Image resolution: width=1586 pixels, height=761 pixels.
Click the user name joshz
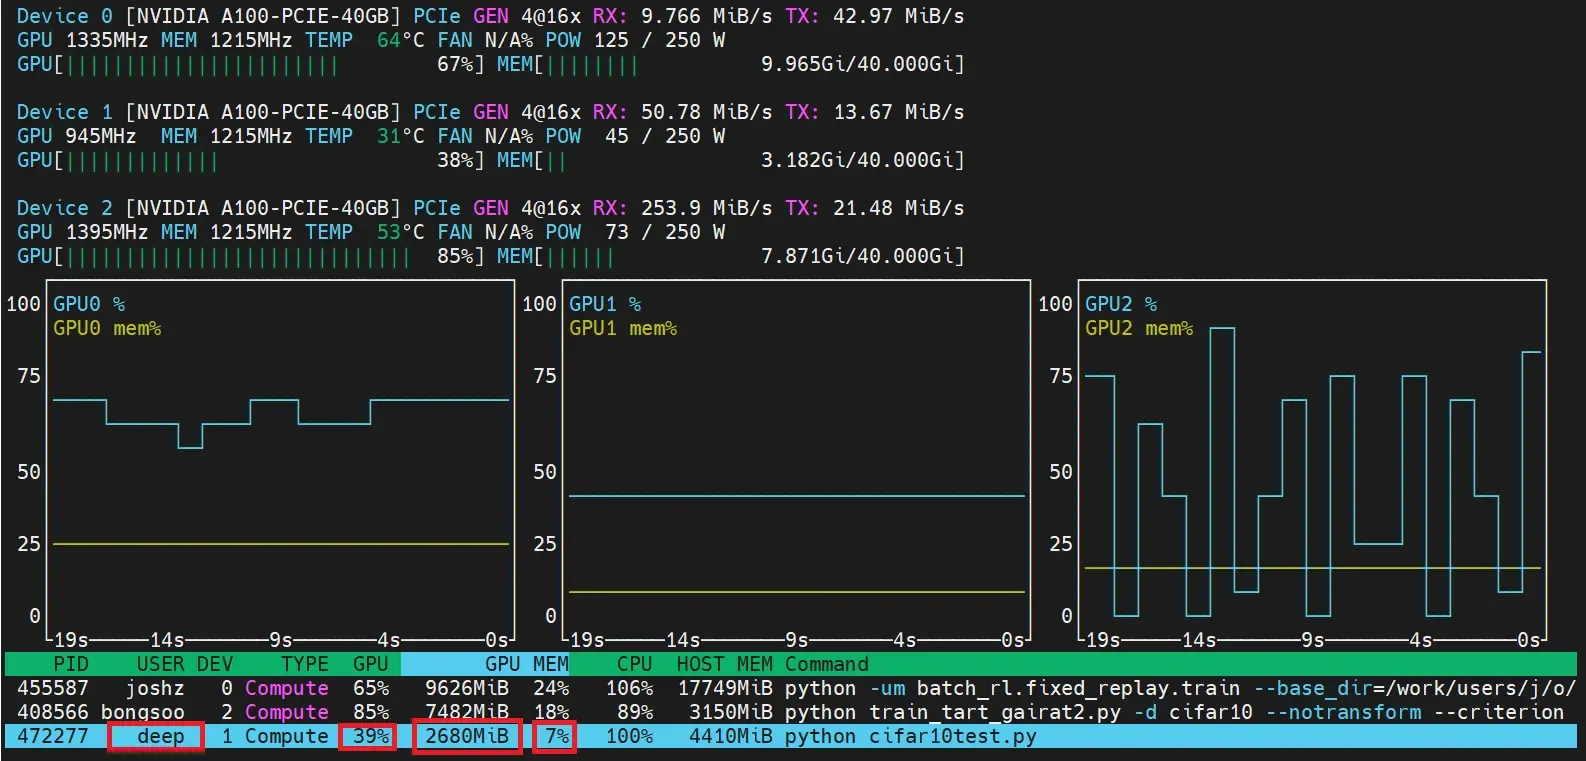point(155,688)
